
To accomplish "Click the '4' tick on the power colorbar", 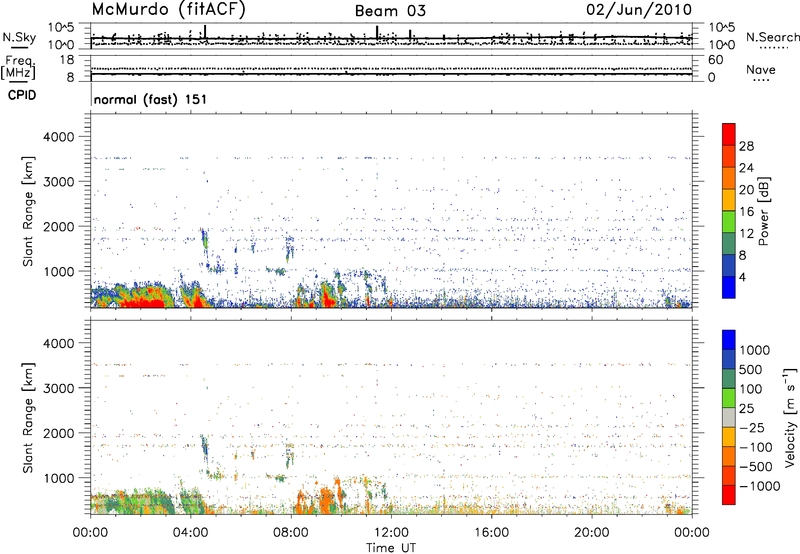I will coord(742,277).
